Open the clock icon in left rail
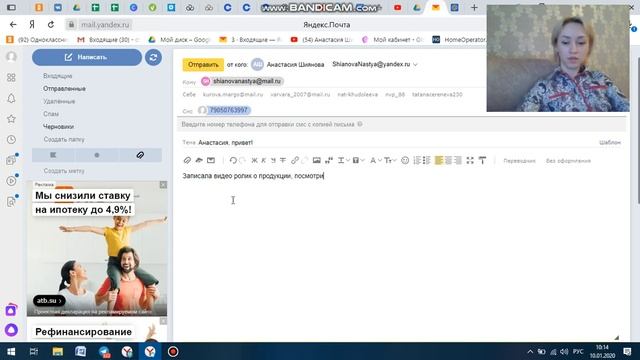 [11, 140]
